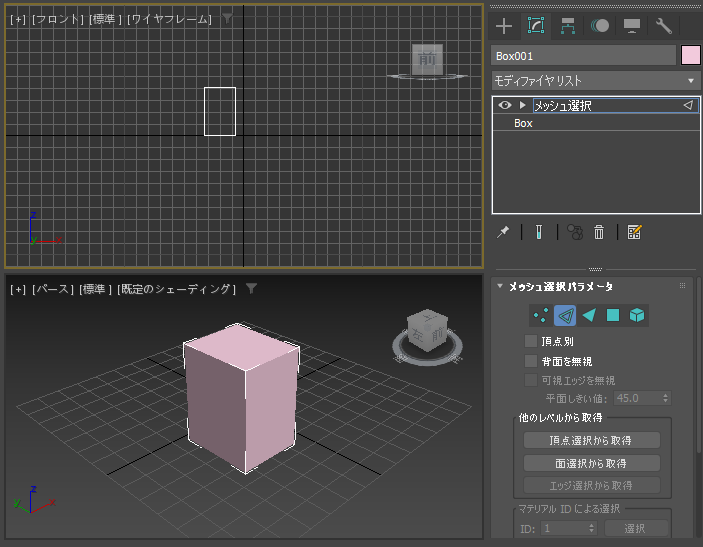The height and width of the screenshot is (547, 703).
Task: Select Edge sub-object level icon
Action: point(565,315)
